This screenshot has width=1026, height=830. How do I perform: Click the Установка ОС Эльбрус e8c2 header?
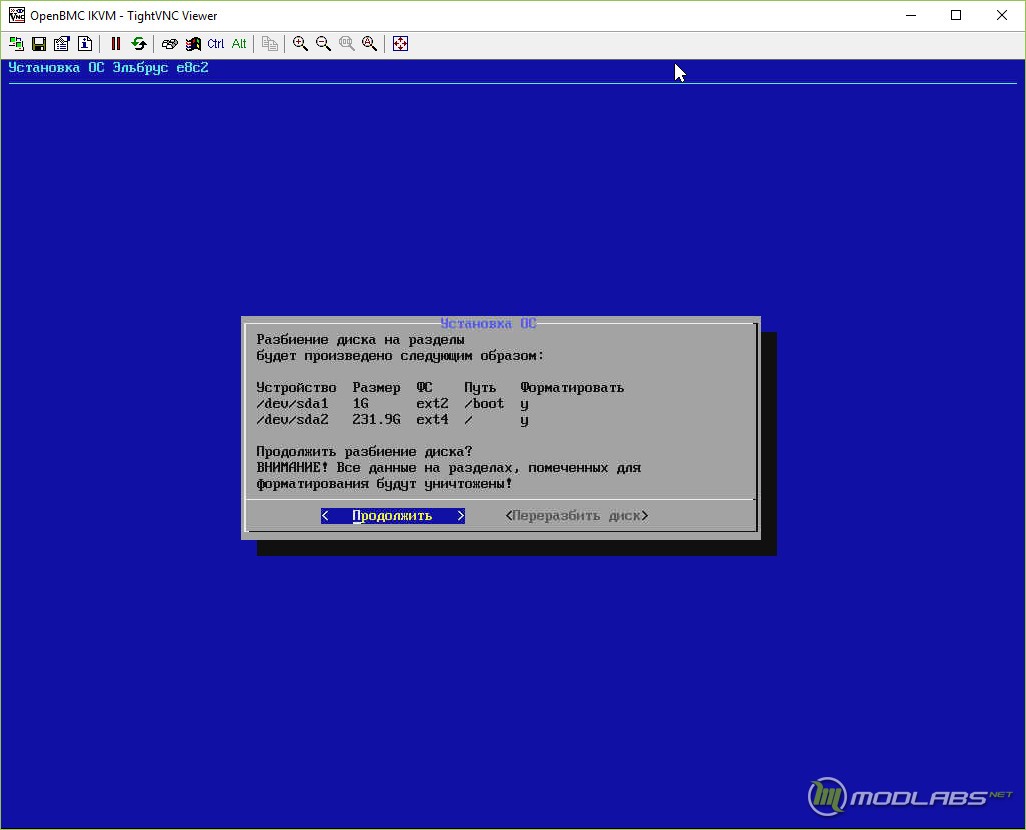pos(109,67)
